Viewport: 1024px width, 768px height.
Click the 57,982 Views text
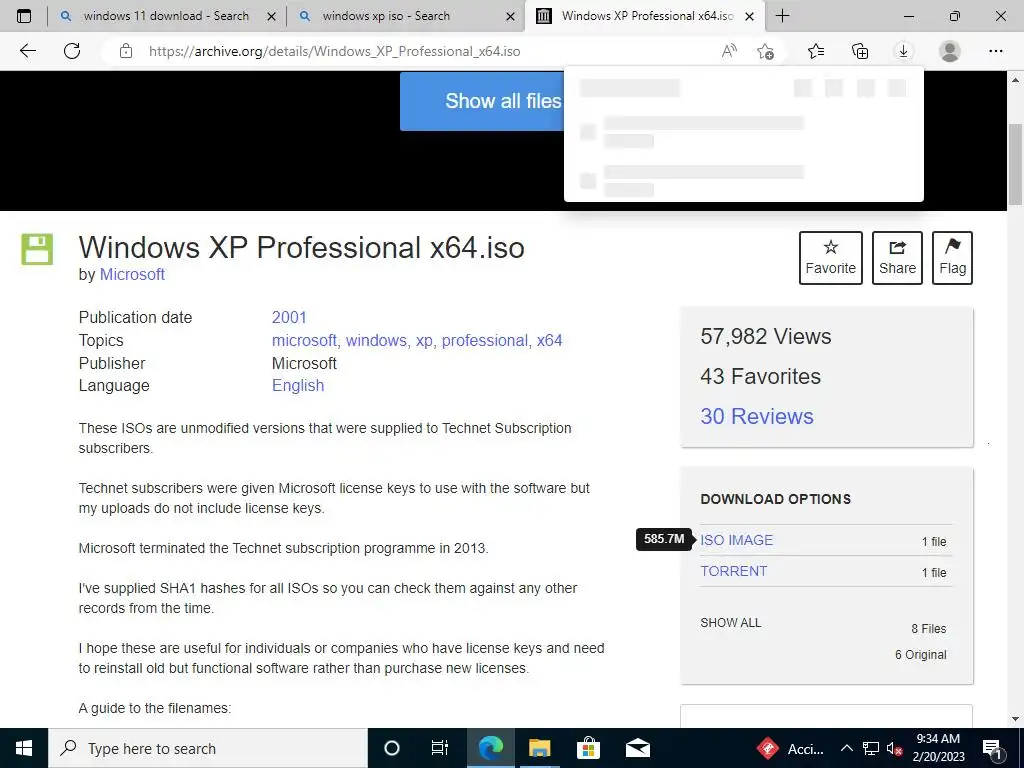(765, 336)
